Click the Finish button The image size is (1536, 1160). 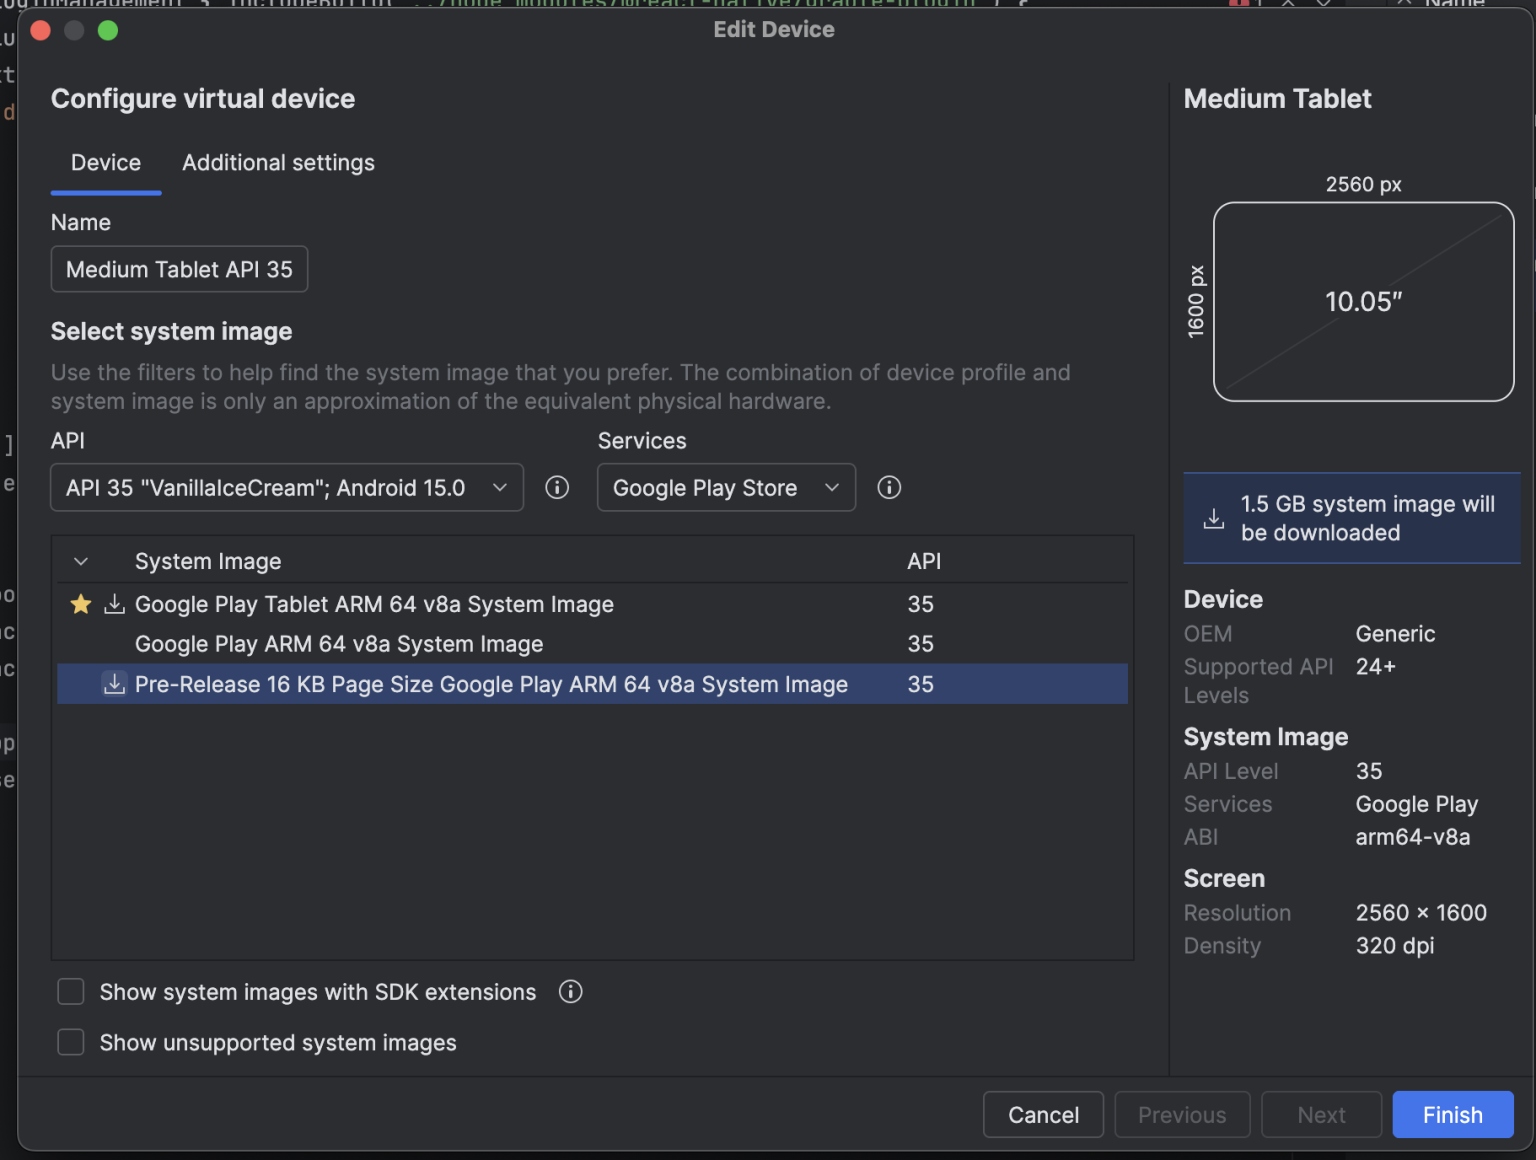click(x=1452, y=1114)
